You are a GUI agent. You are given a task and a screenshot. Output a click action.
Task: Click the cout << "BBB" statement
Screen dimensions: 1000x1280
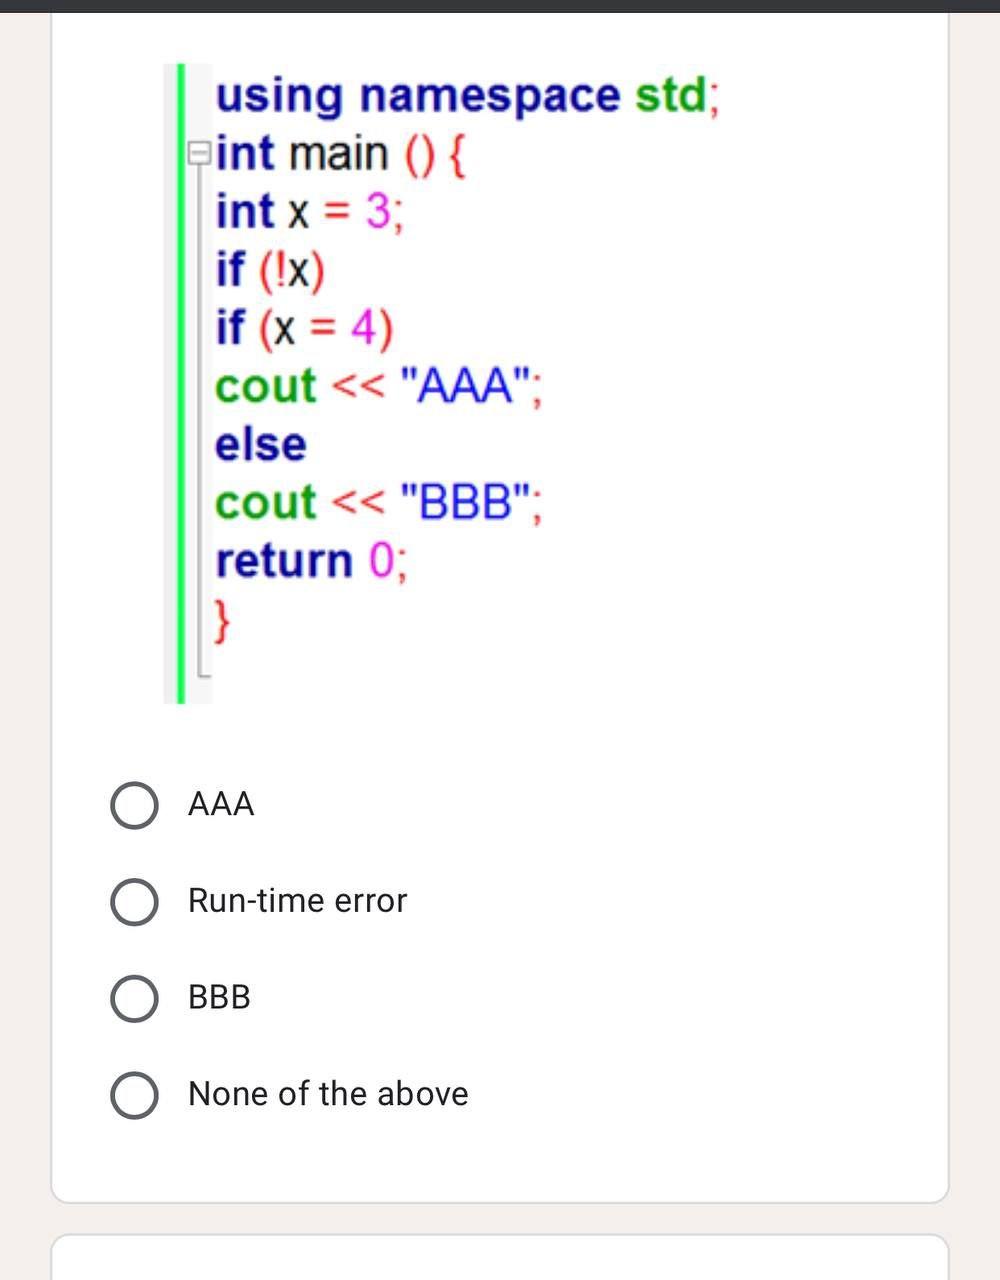[377, 503]
